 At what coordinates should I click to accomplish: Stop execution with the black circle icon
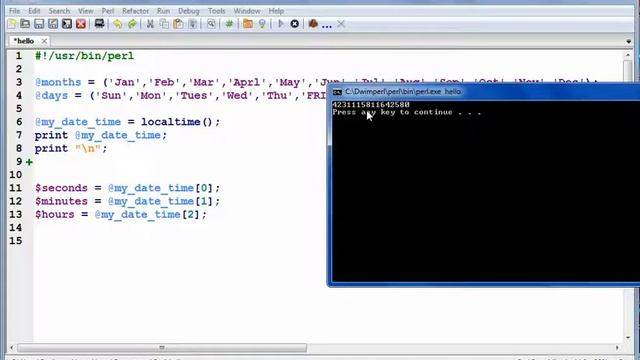pos(294,24)
